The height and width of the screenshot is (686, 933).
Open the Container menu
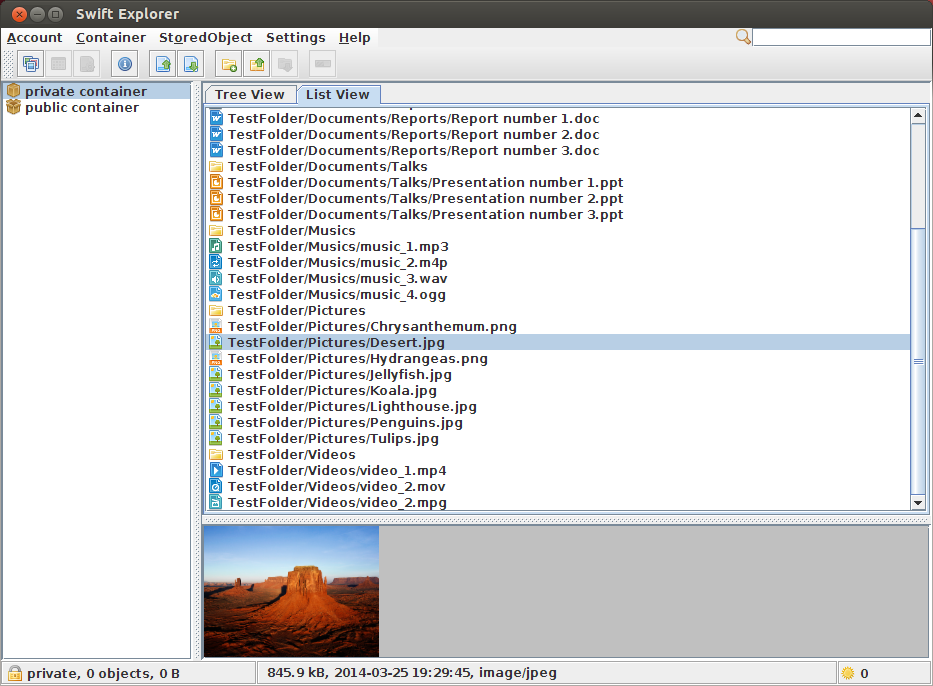point(110,37)
